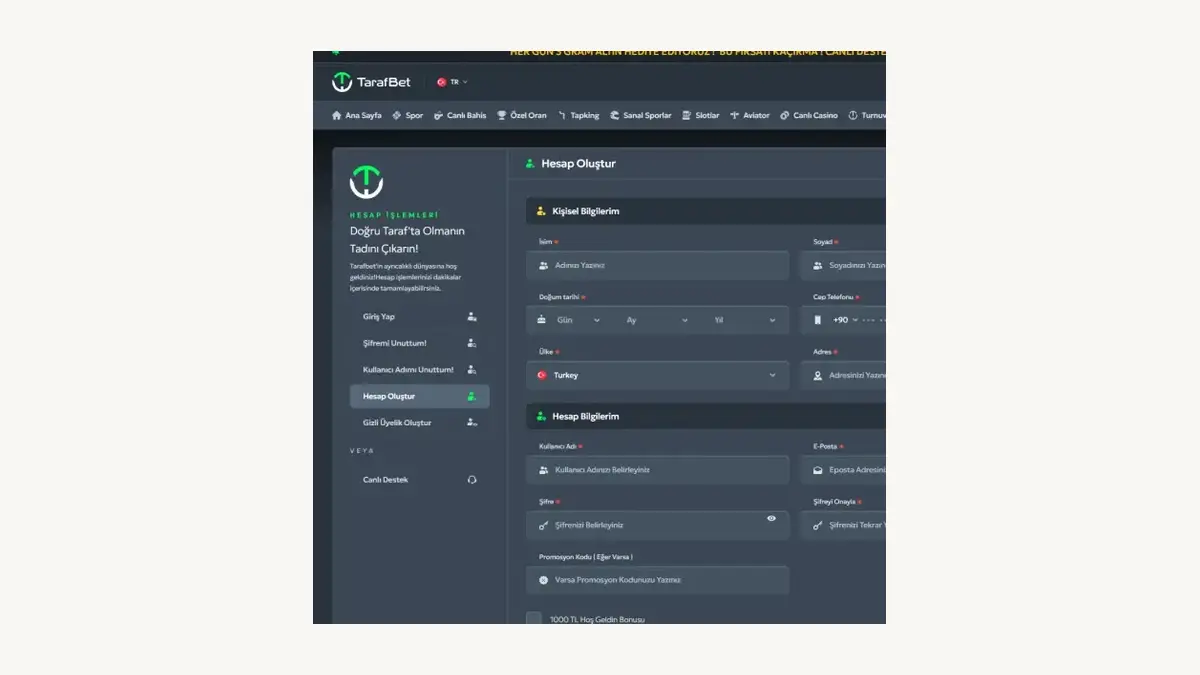Viewport: 1200px width, 675px height.
Task: Open the Gün day dropdown
Action: pos(571,320)
